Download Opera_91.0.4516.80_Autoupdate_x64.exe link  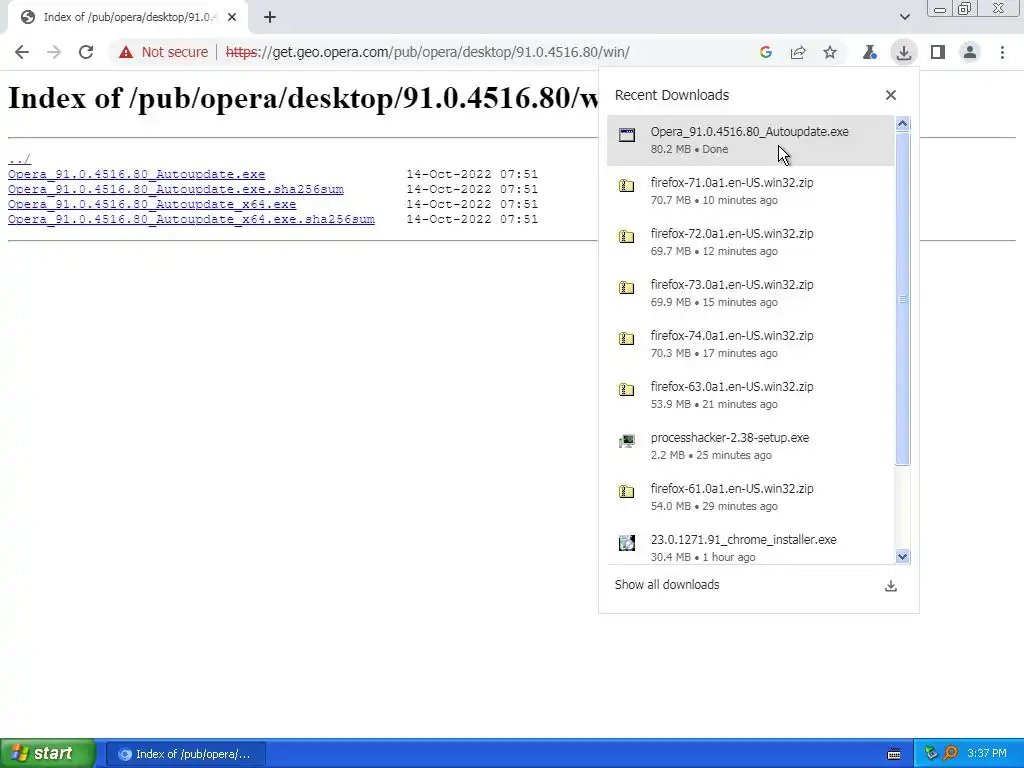(152, 204)
